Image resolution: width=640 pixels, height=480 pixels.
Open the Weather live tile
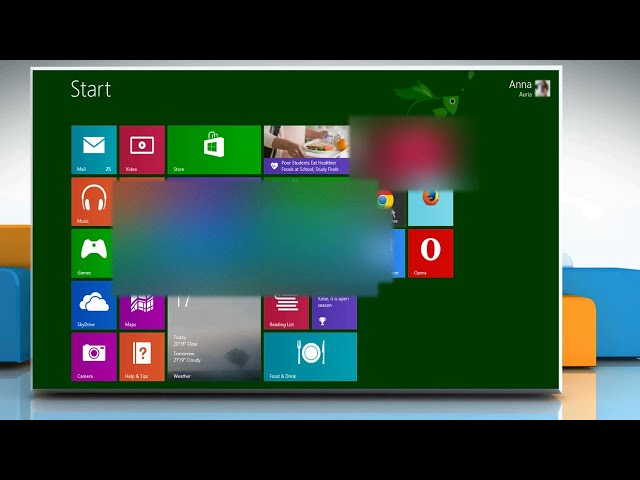tap(214, 338)
